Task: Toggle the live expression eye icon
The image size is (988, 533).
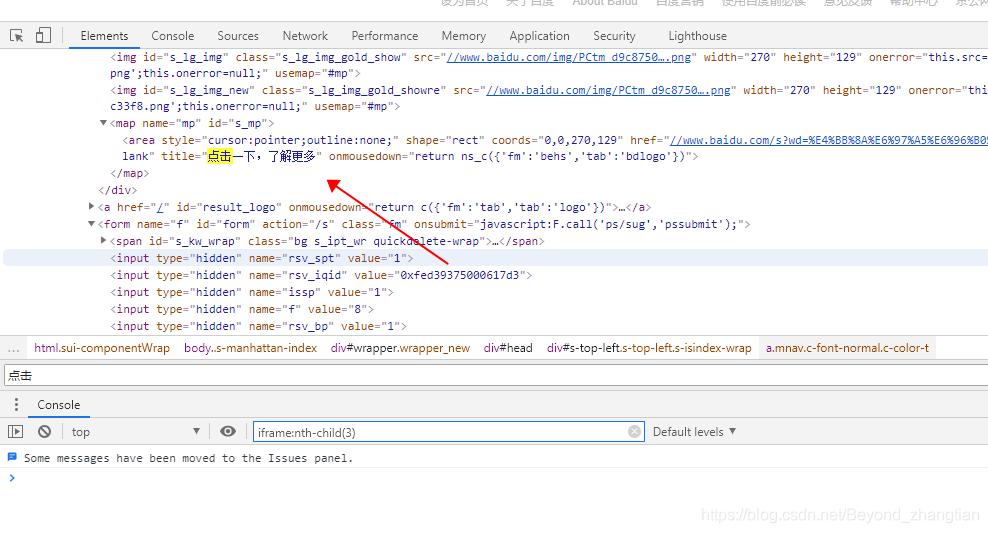Action: pos(228,432)
